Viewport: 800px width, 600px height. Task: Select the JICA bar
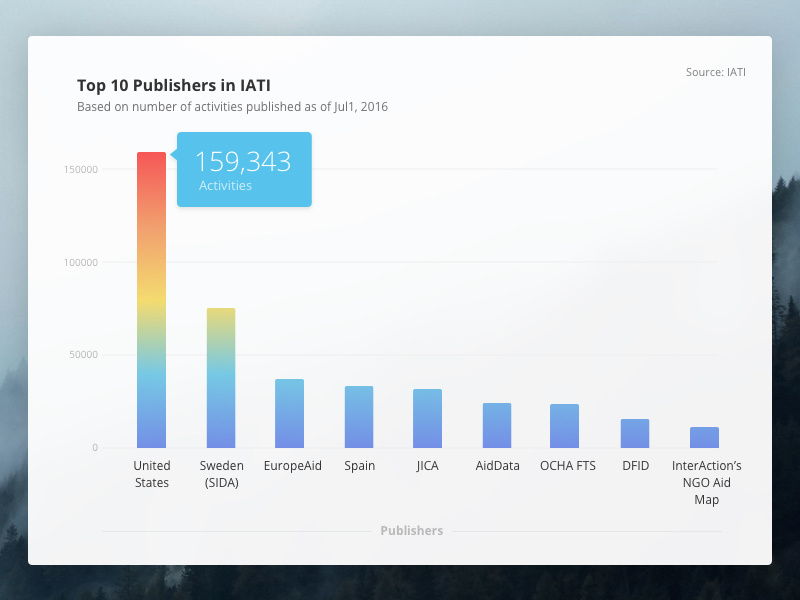pos(428,417)
